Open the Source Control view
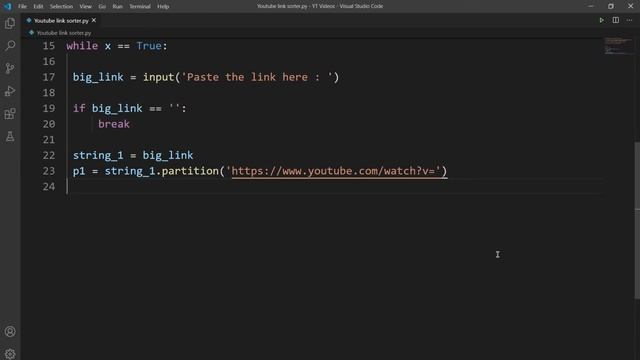Screen dimensions: 640x360 [10, 68]
